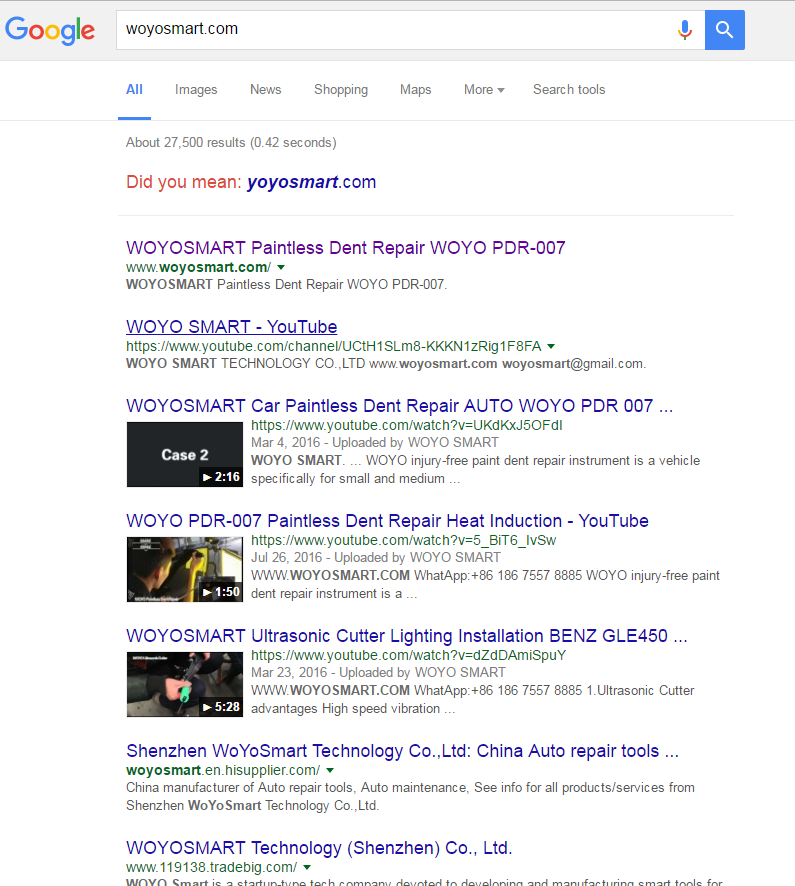Click the Case 2 video thumbnail
Viewport: 795px width, 886px height.
coord(185,454)
